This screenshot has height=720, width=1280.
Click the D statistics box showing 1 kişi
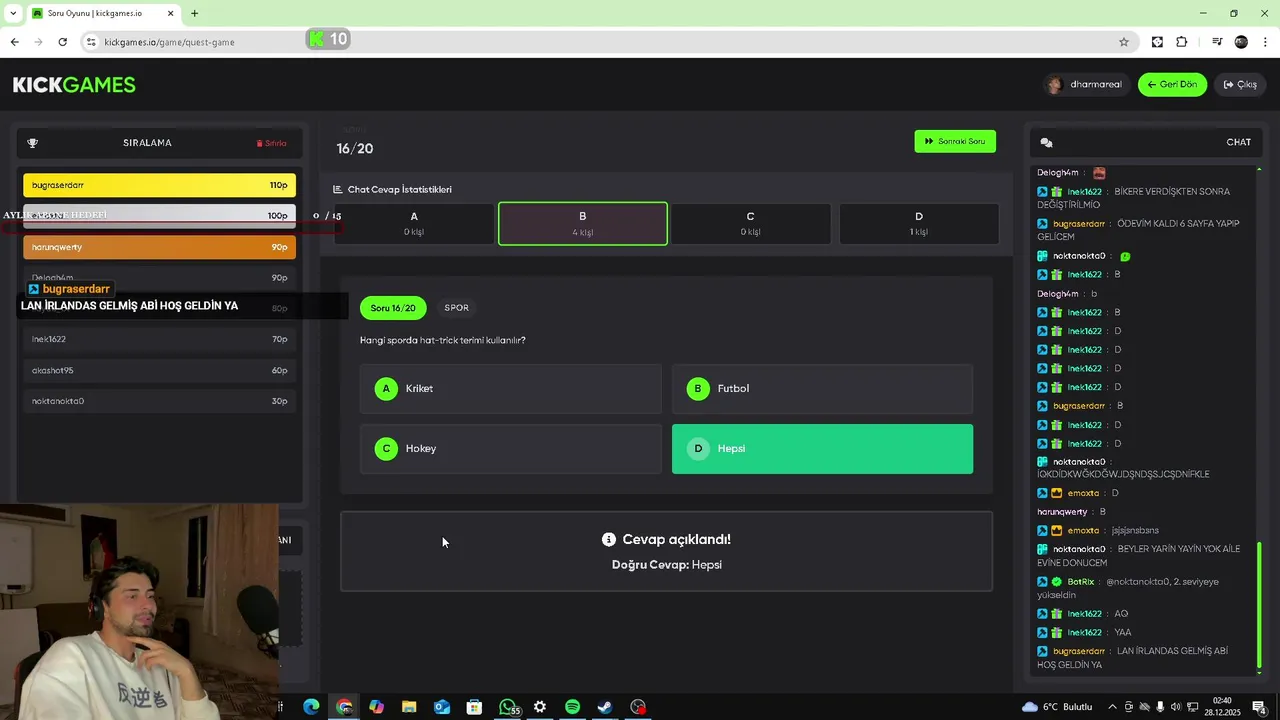click(919, 223)
